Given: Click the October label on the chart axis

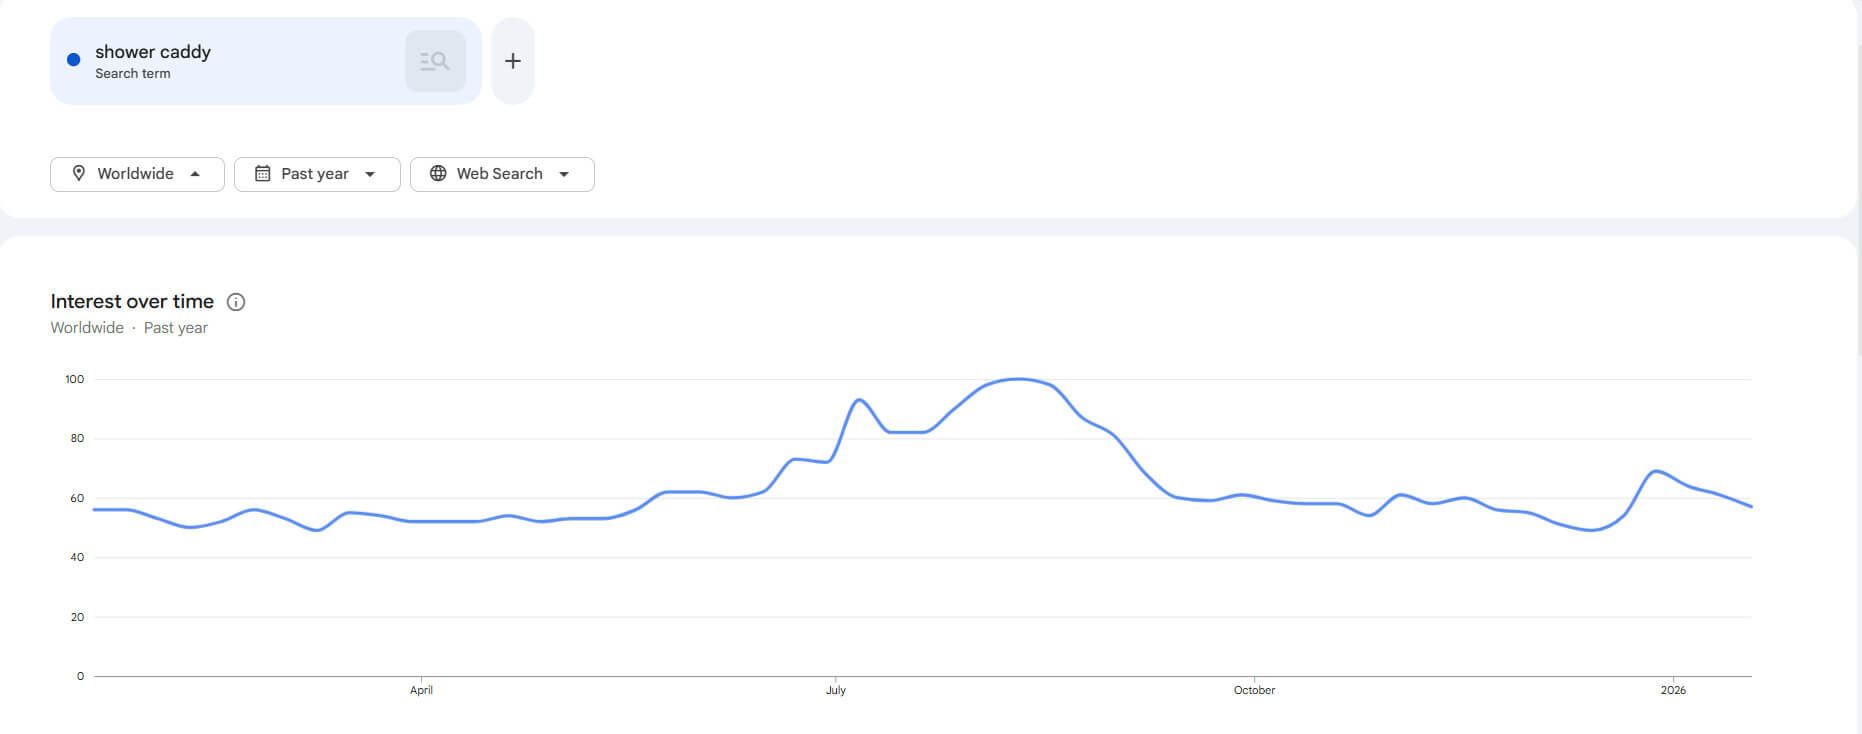Looking at the screenshot, I should [1254, 690].
